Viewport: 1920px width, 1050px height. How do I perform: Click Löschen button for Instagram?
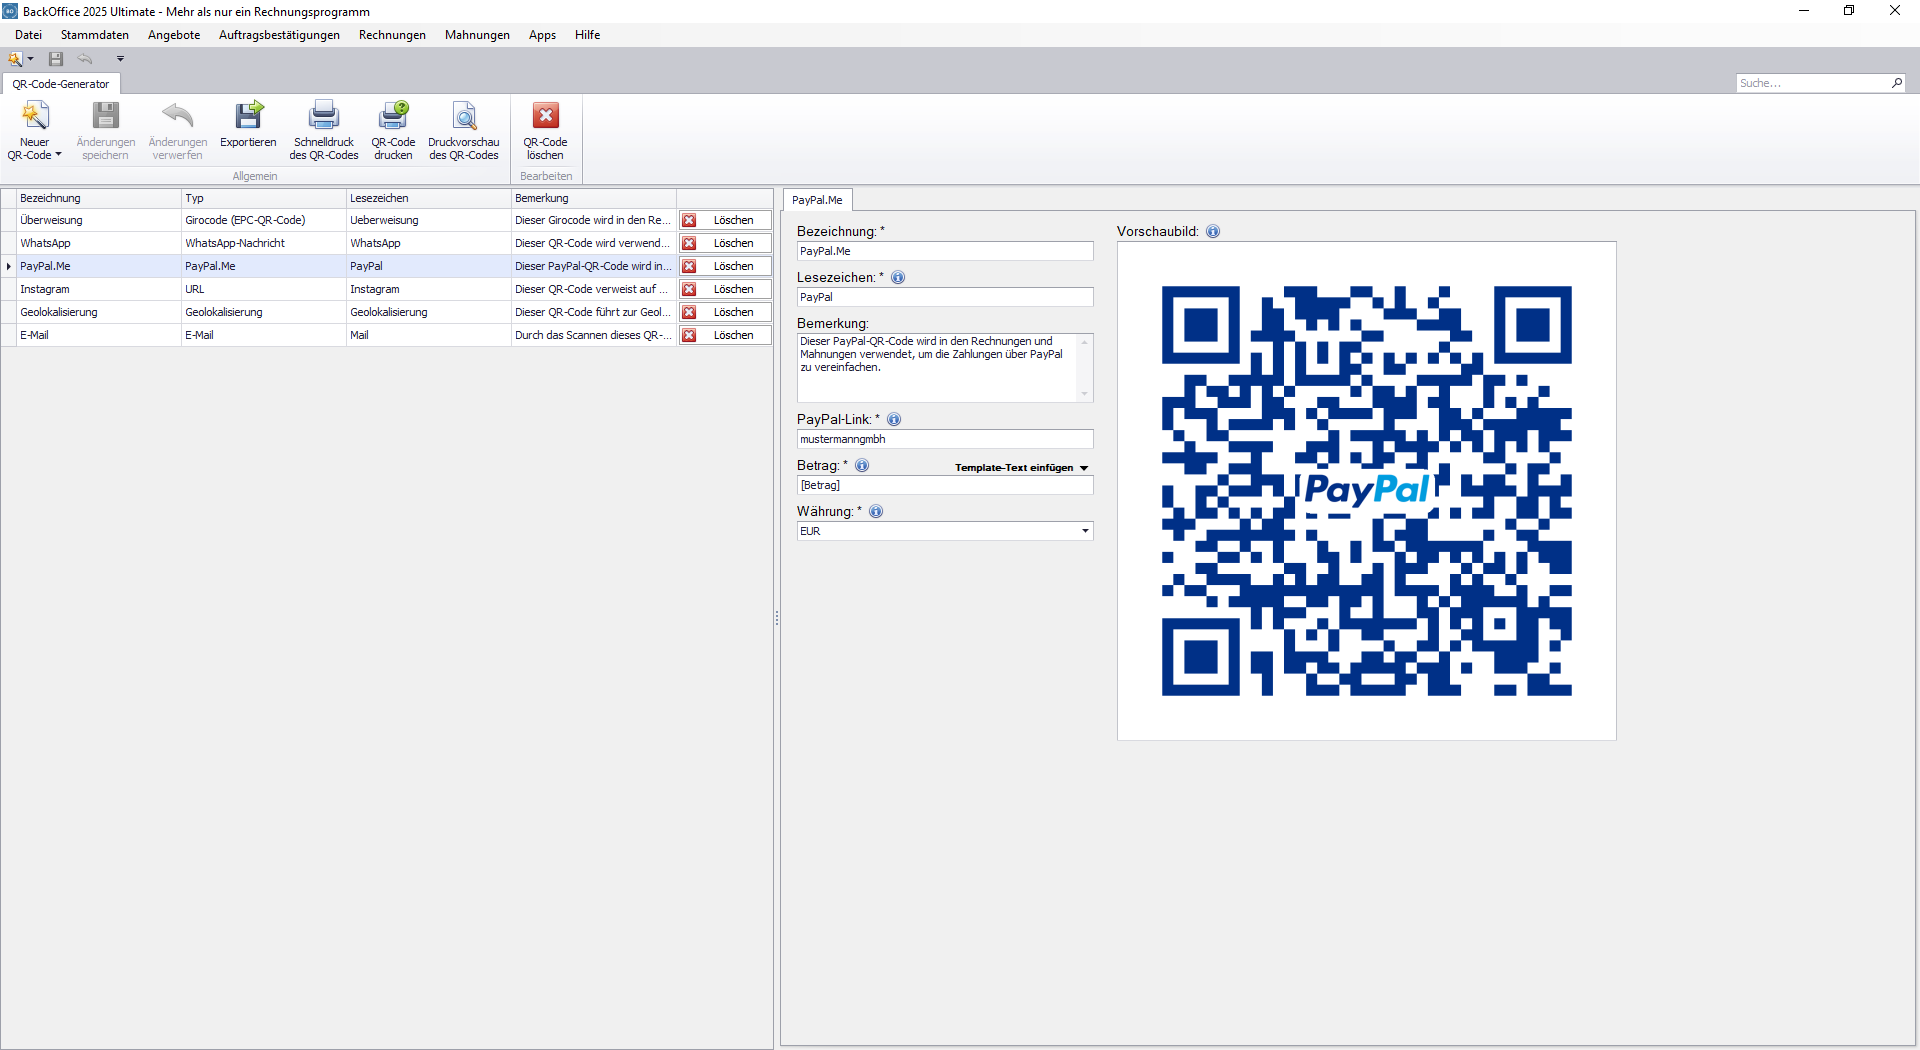[725, 289]
